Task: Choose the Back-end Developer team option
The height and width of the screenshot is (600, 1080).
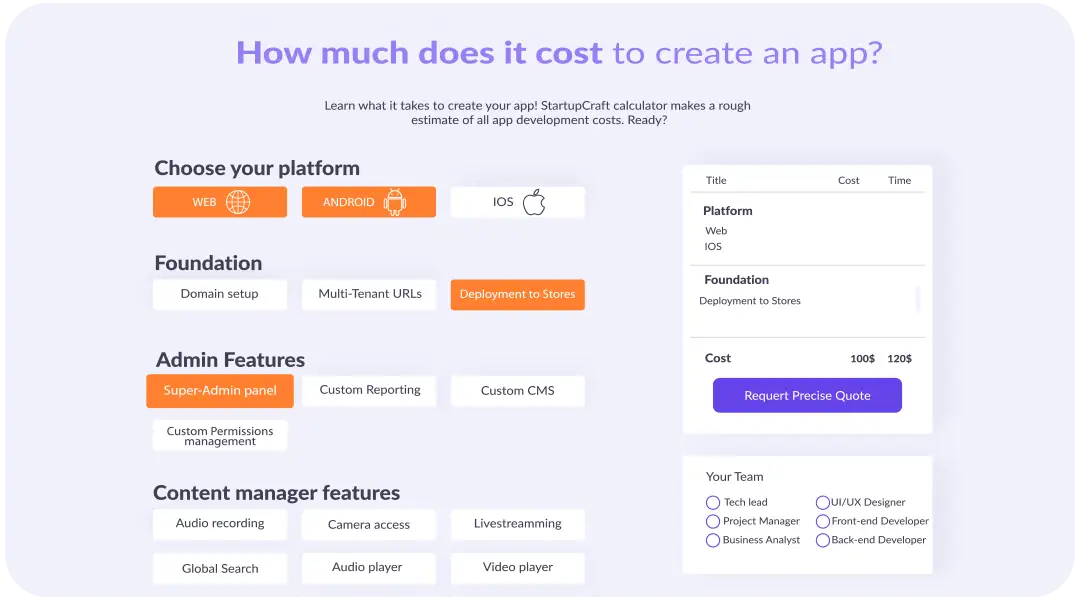Action: click(x=823, y=540)
